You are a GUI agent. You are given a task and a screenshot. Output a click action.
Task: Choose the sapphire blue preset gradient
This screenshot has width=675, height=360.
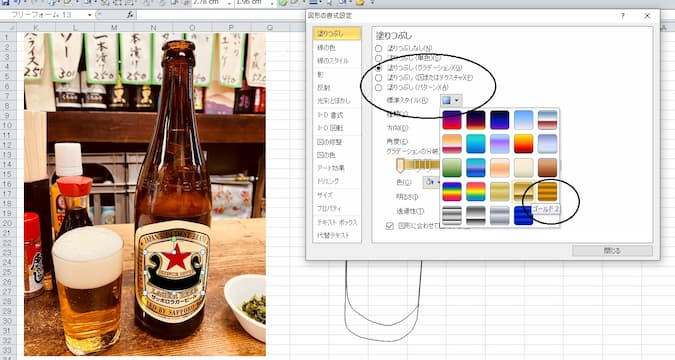click(523, 215)
